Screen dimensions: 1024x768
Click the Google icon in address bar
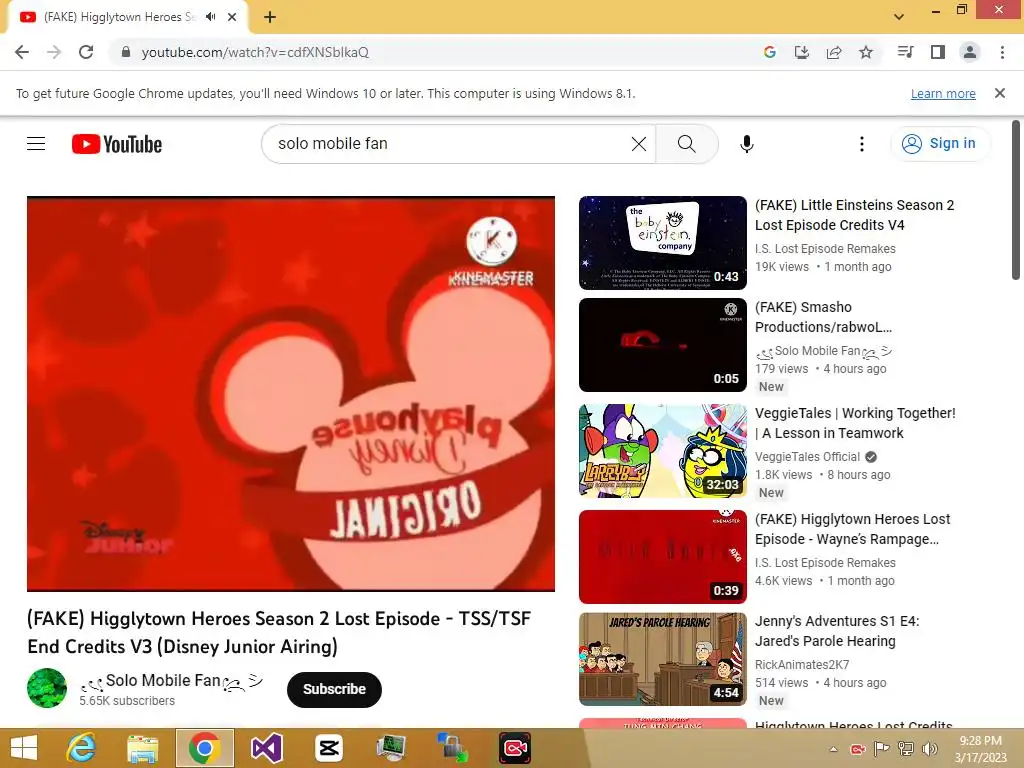[769, 52]
